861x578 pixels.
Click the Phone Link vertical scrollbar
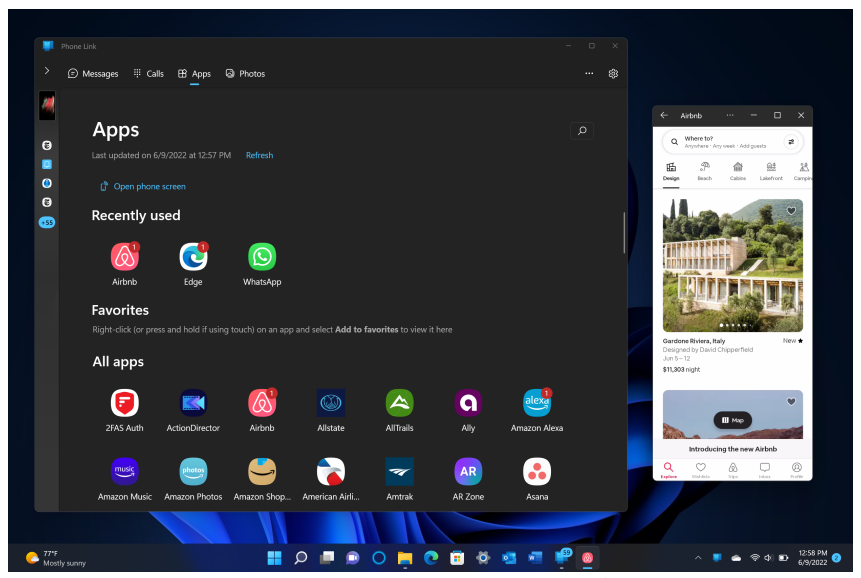click(x=624, y=233)
